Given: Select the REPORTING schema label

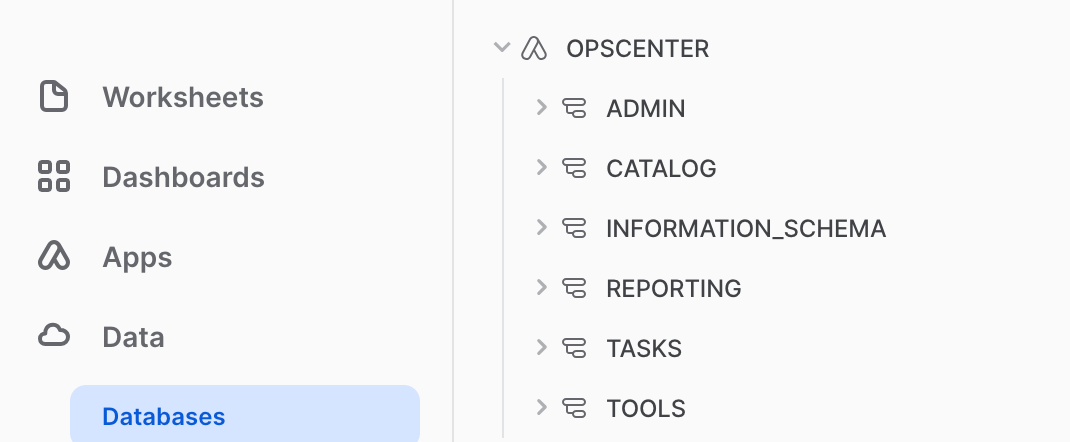Looking at the screenshot, I should tap(674, 289).
